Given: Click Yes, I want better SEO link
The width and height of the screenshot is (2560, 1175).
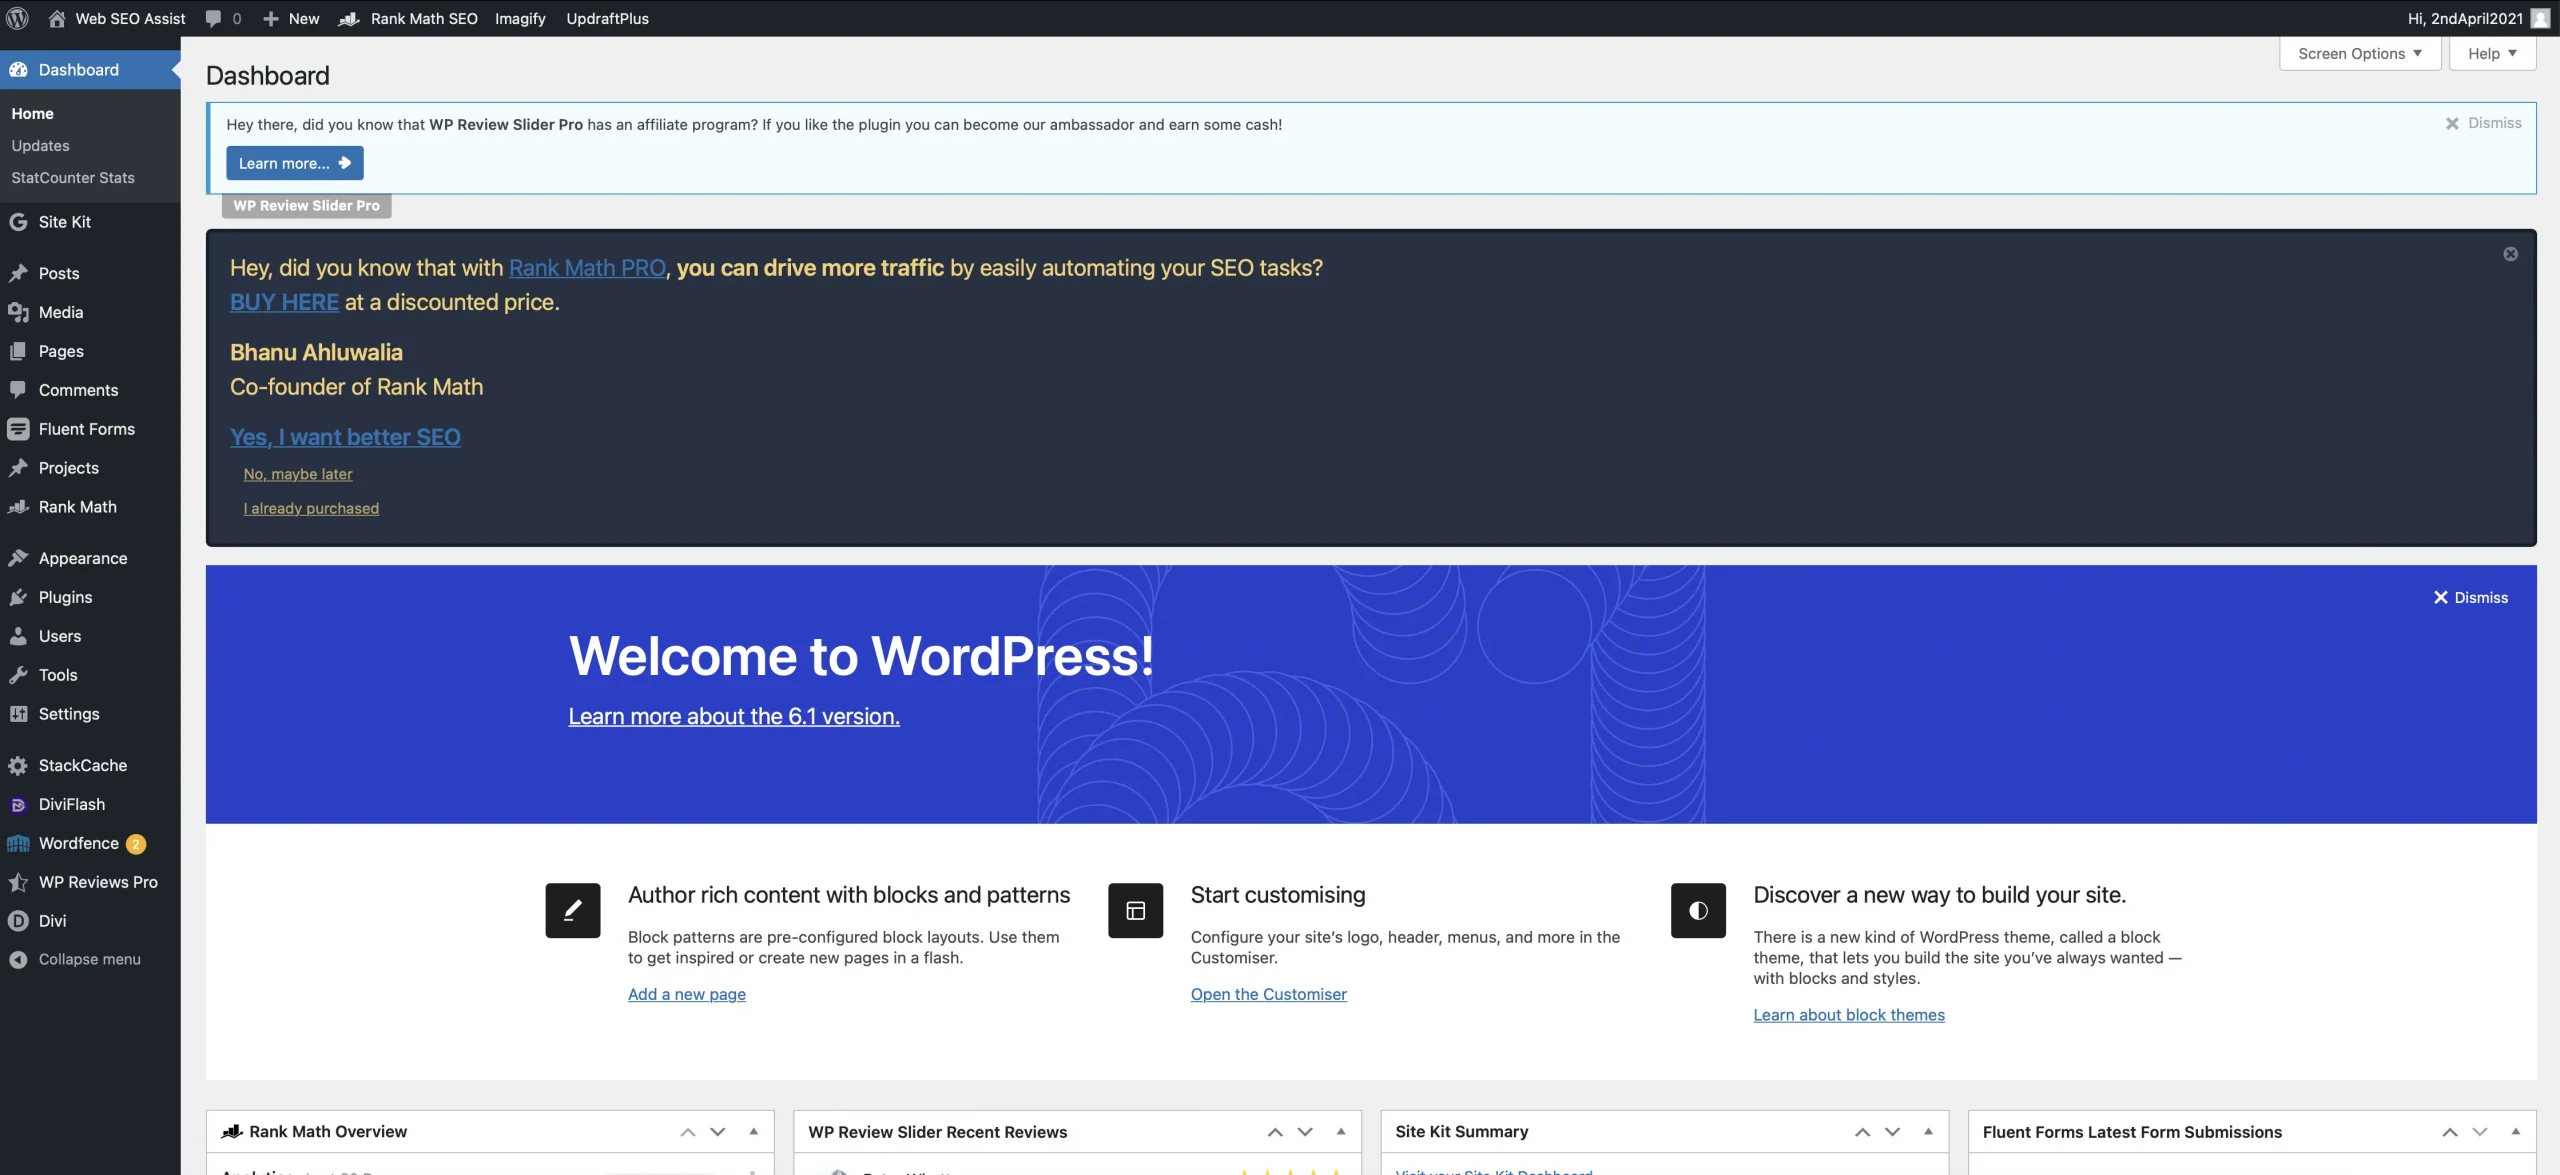Looking at the screenshot, I should click(x=345, y=437).
